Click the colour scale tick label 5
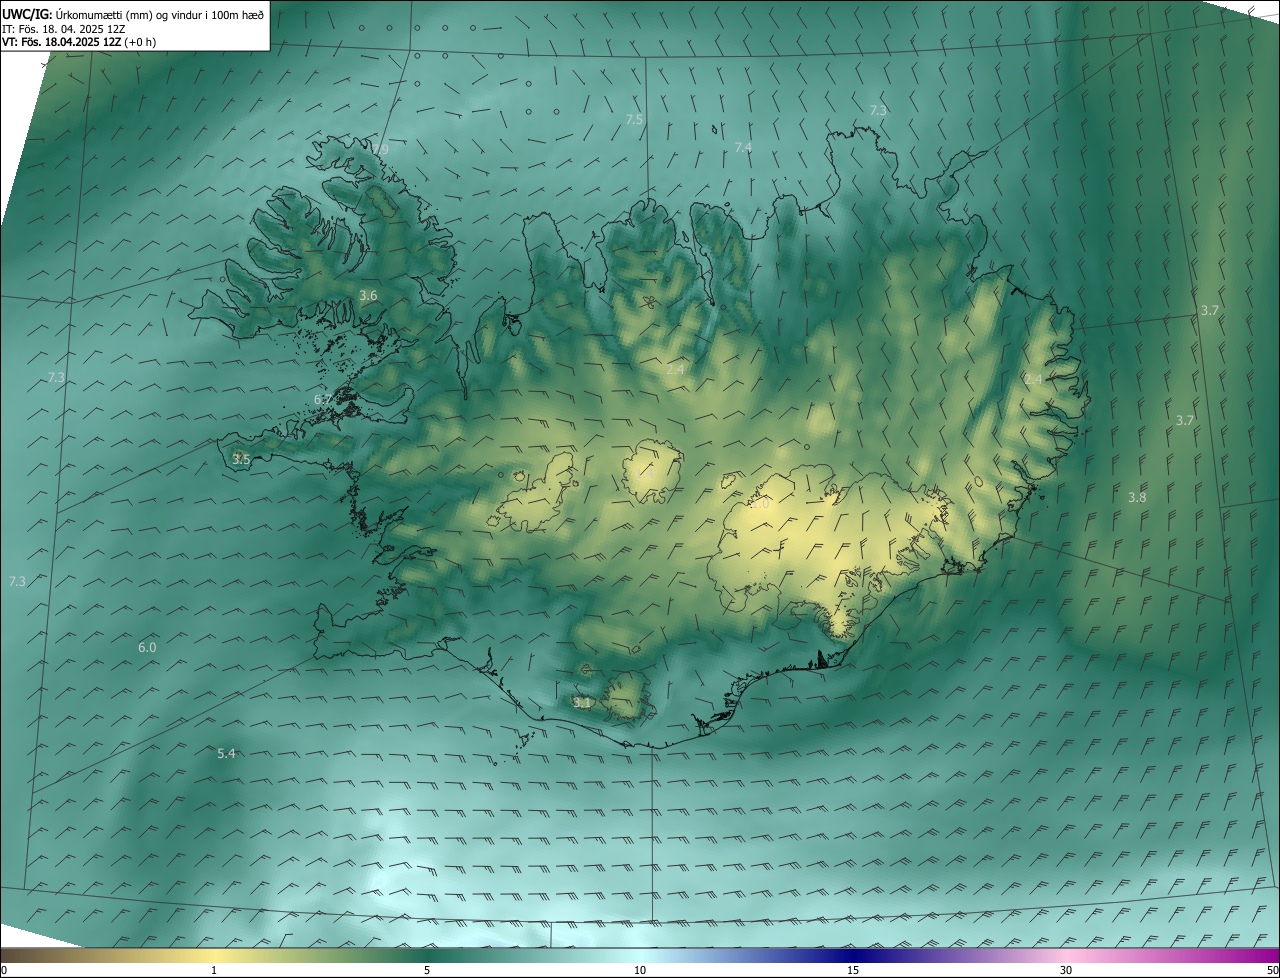This screenshot has width=1280, height=978. pyautogui.click(x=427, y=971)
